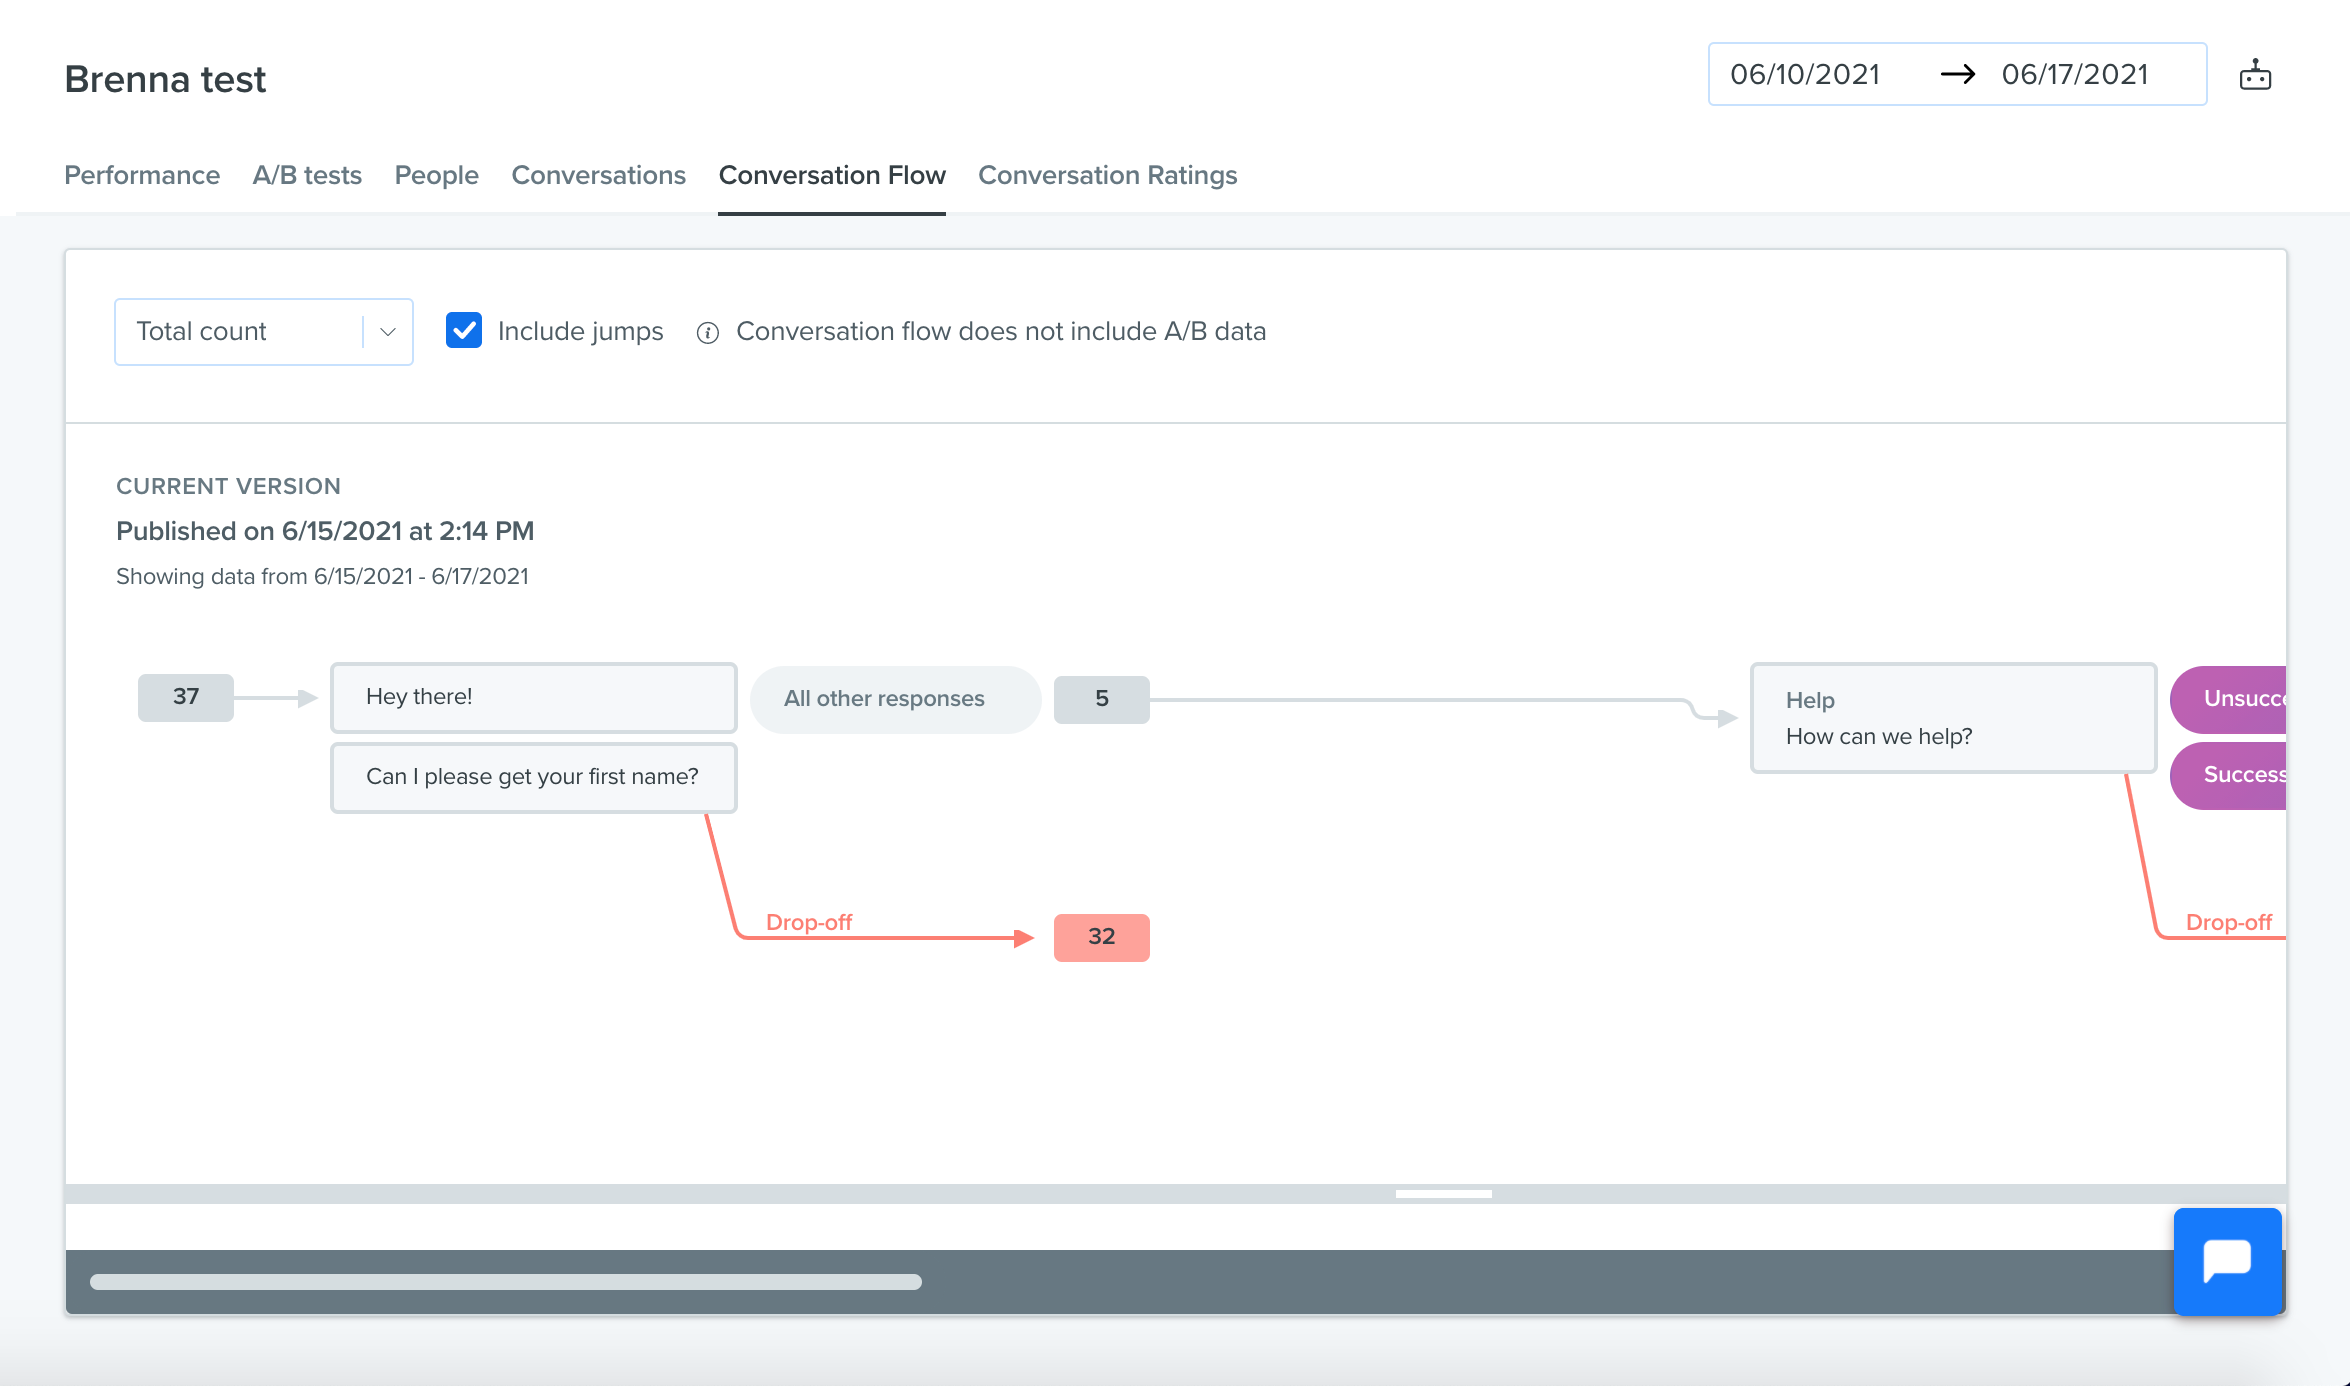
Task: Edit the end date 06/17/2021
Action: pyautogui.click(x=2075, y=74)
